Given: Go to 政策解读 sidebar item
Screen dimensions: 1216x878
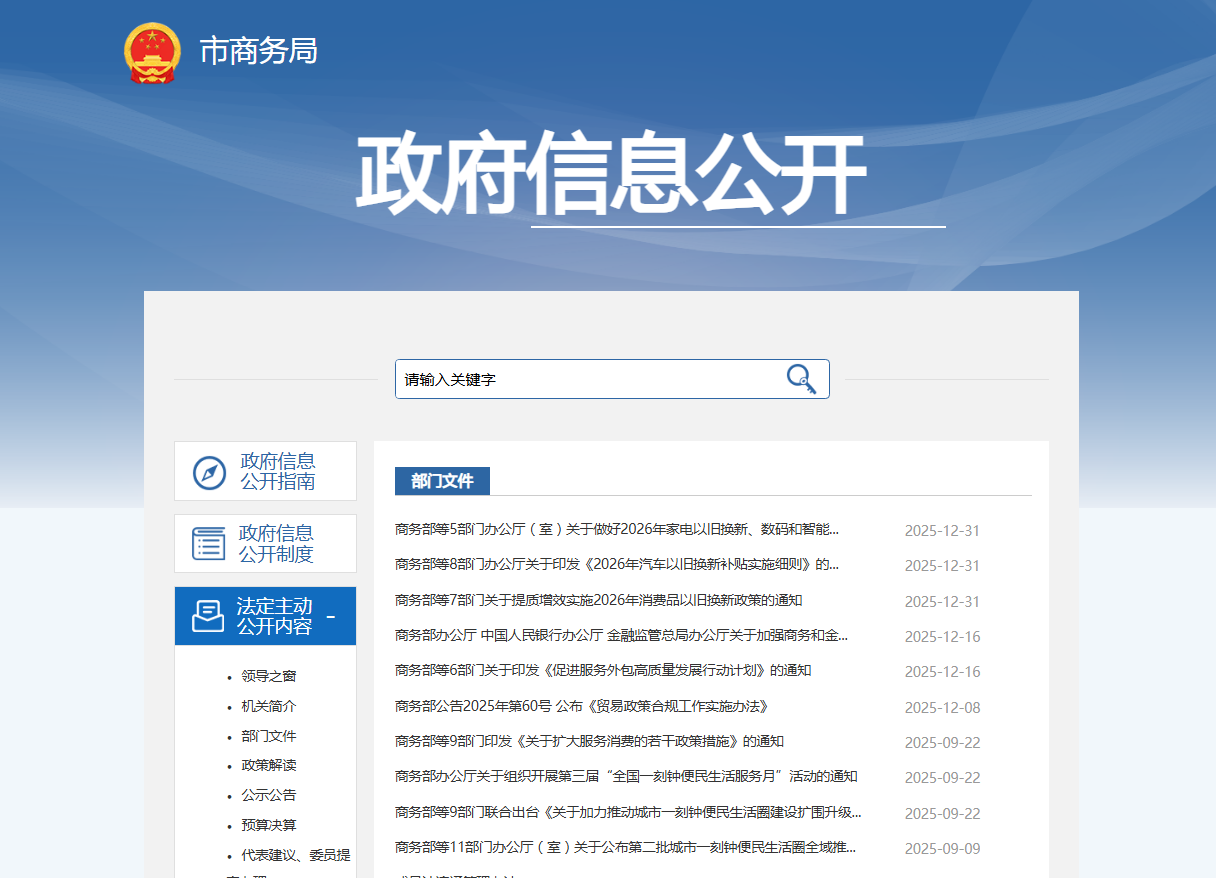Looking at the screenshot, I should [x=268, y=765].
